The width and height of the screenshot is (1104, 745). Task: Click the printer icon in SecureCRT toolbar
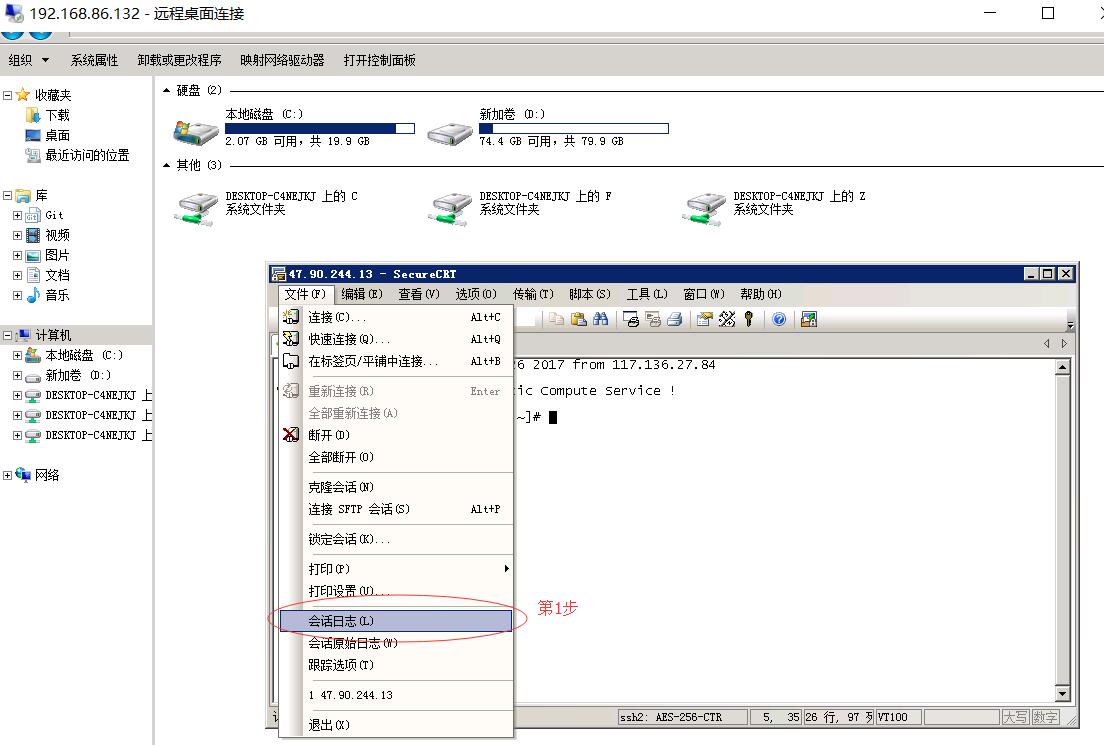click(x=674, y=320)
